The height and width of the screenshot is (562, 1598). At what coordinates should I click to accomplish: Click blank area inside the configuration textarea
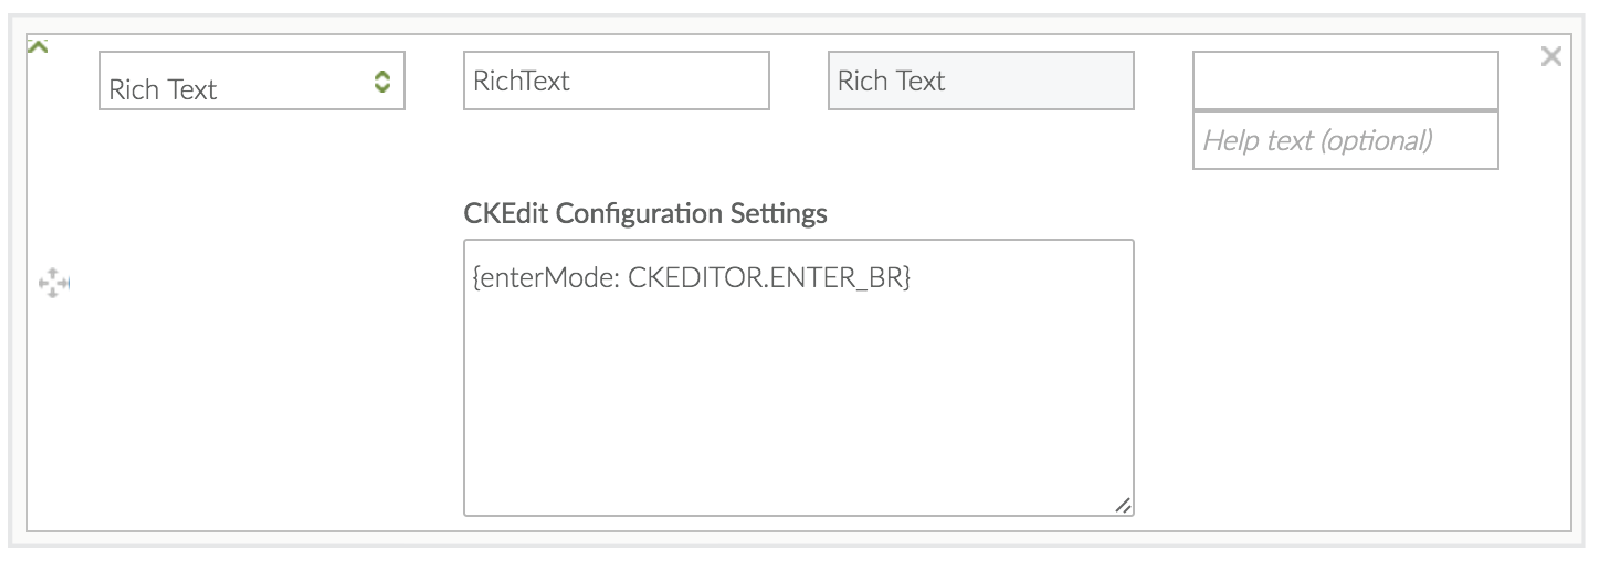797,400
